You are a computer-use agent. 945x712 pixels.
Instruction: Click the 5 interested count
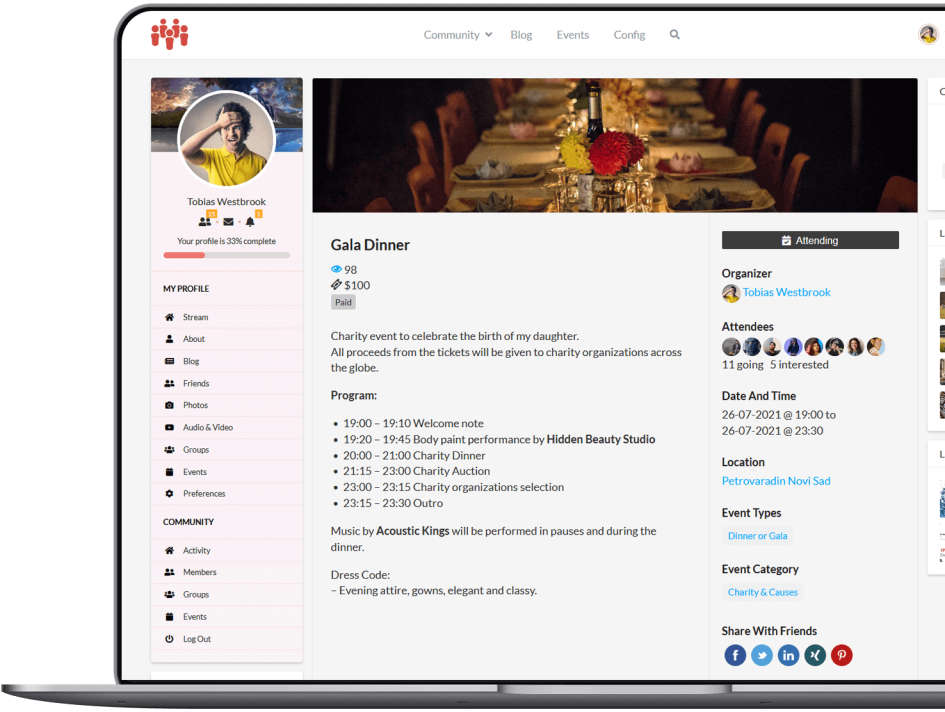(x=799, y=365)
